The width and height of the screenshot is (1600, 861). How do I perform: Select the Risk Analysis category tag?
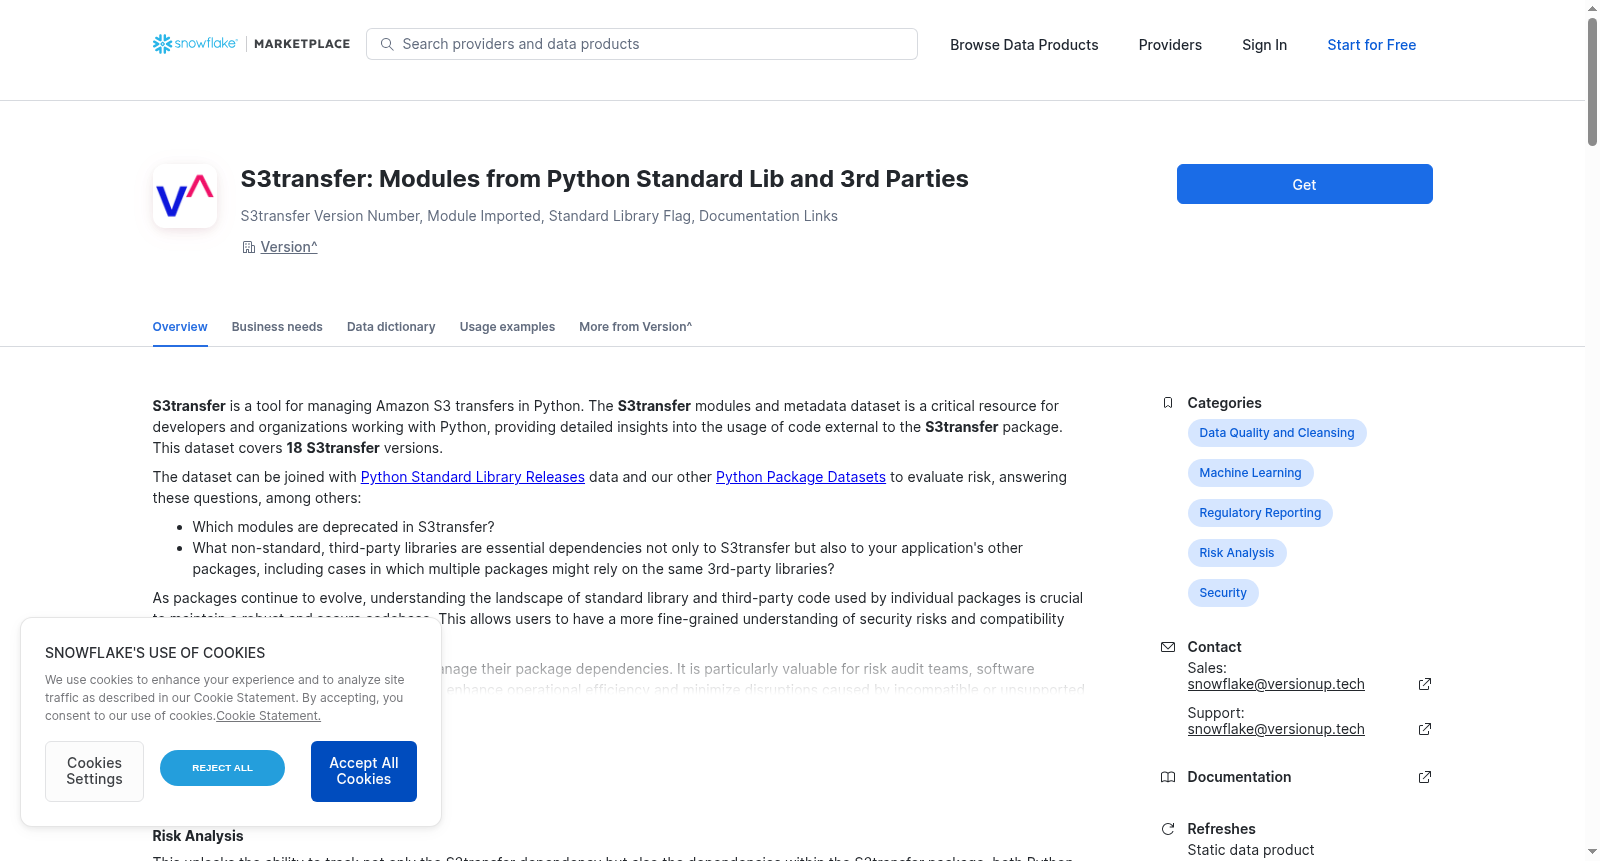point(1237,553)
